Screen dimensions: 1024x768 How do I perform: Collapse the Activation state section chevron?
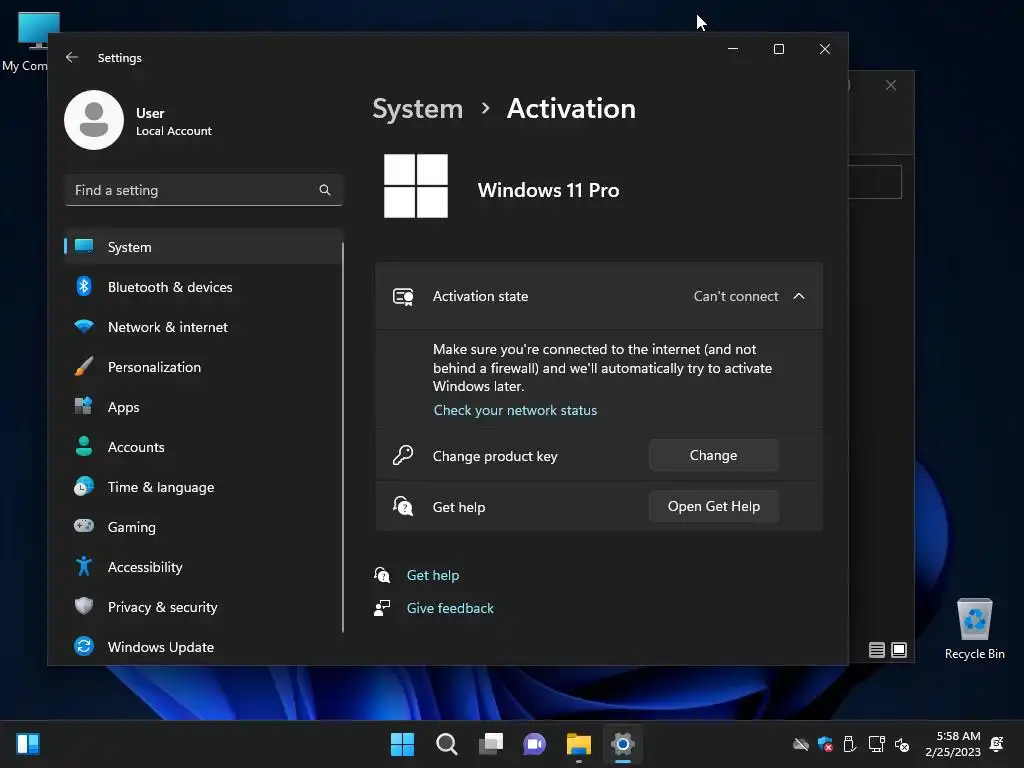pyautogui.click(x=799, y=296)
